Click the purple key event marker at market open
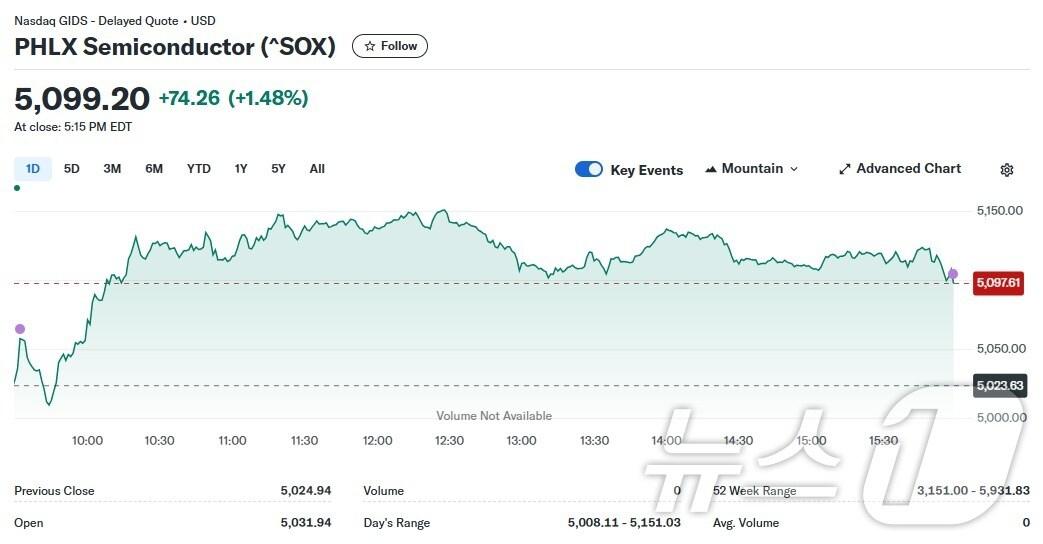The width and height of the screenshot is (1043, 544). click(19, 329)
